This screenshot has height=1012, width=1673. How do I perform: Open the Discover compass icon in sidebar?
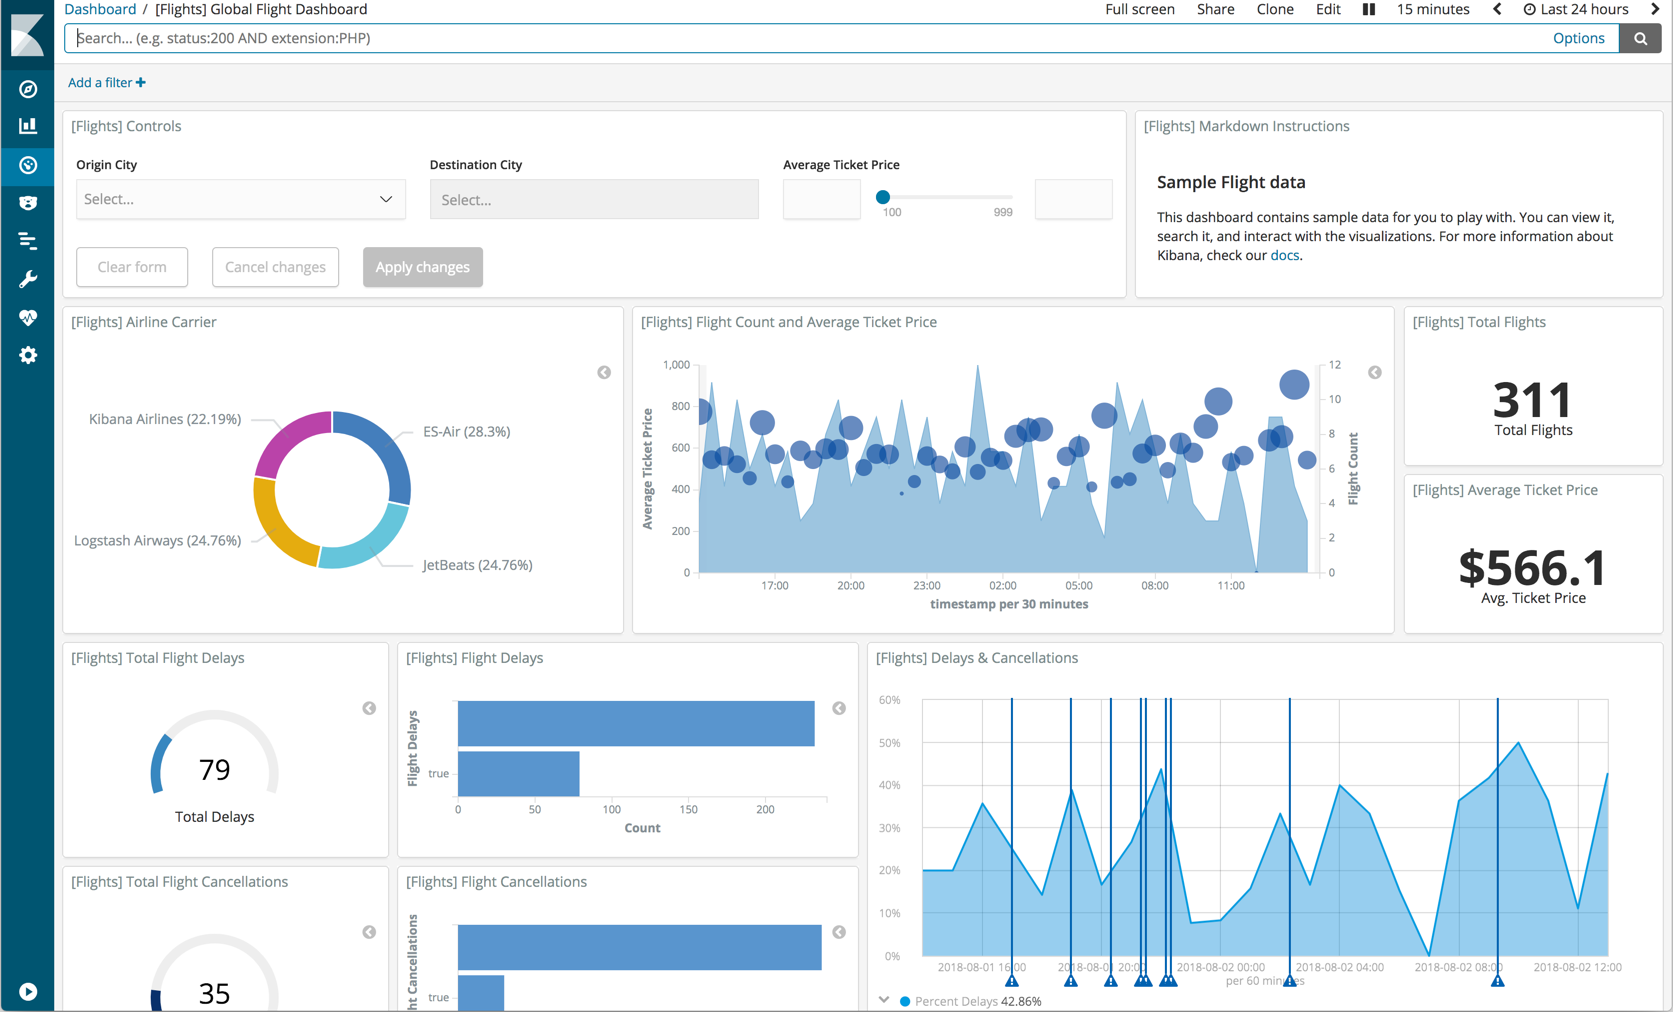27,89
